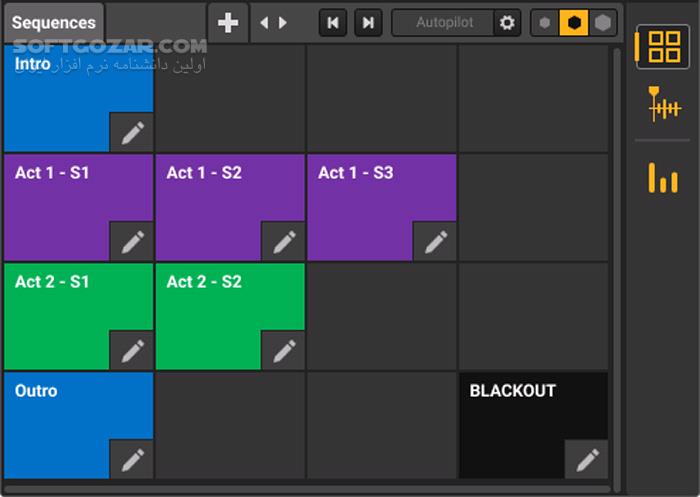The image size is (700, 497).
Task: Click the plus button to add a sequence
Action: [x=228, y=22]
